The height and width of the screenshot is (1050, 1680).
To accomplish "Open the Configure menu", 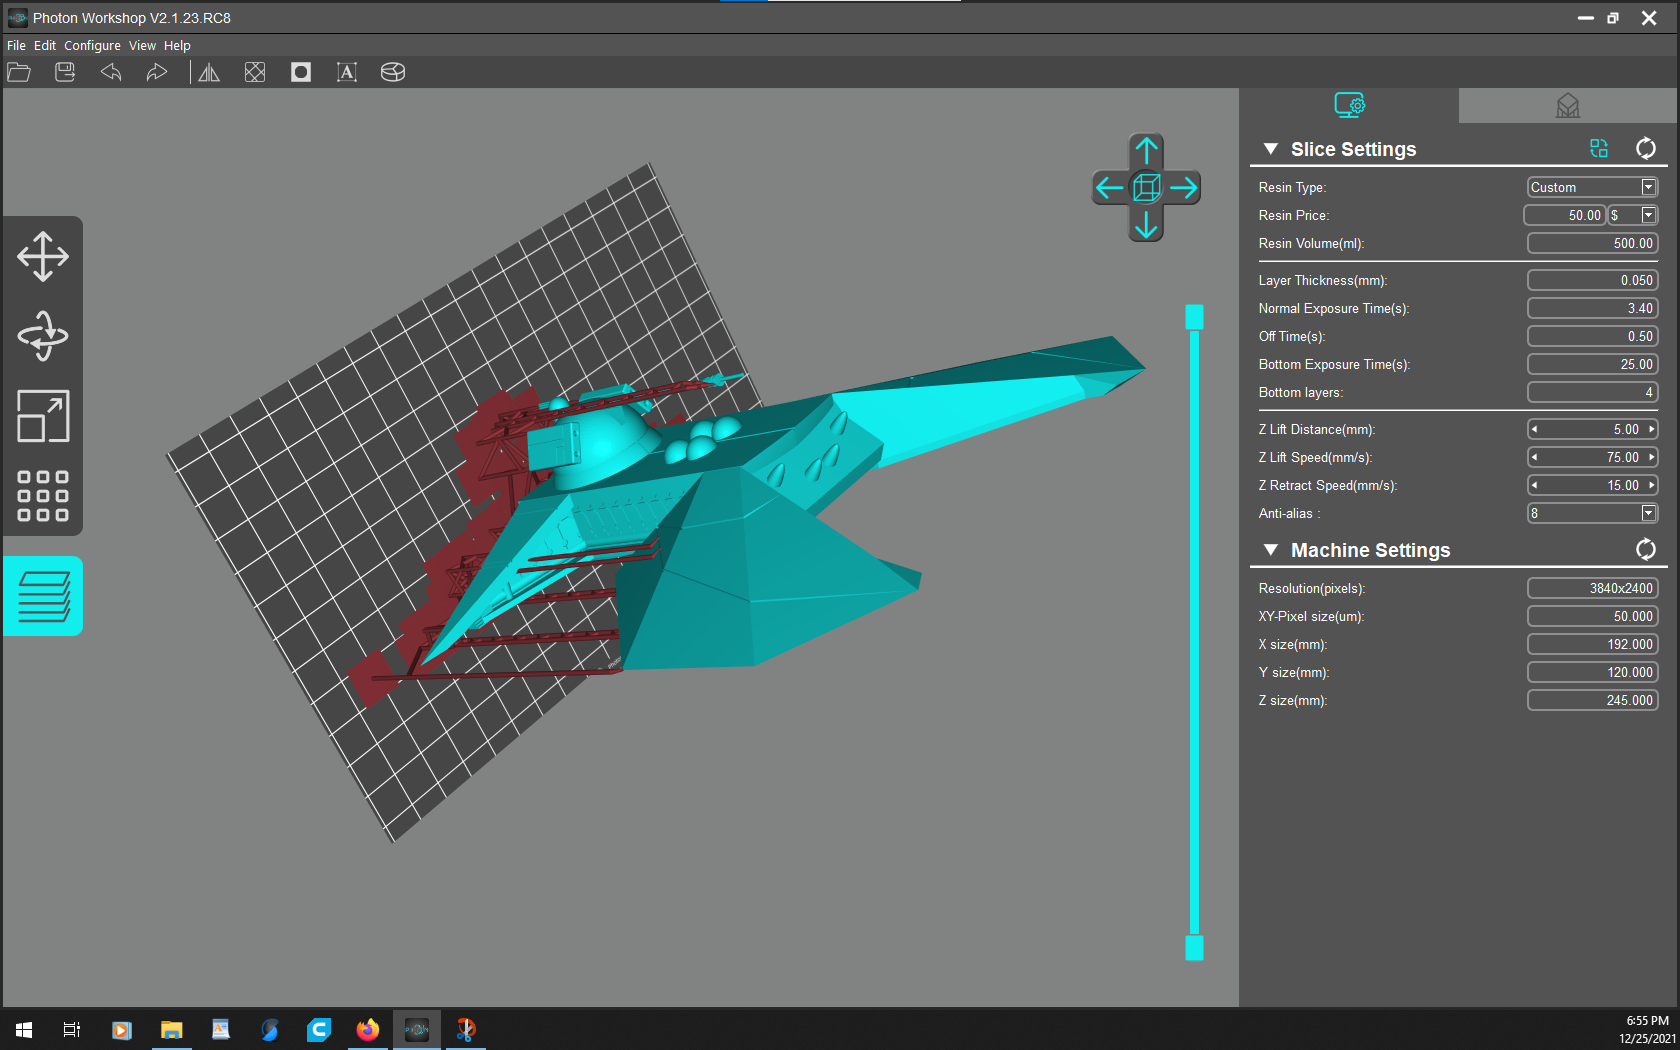I will click(92, 45).
